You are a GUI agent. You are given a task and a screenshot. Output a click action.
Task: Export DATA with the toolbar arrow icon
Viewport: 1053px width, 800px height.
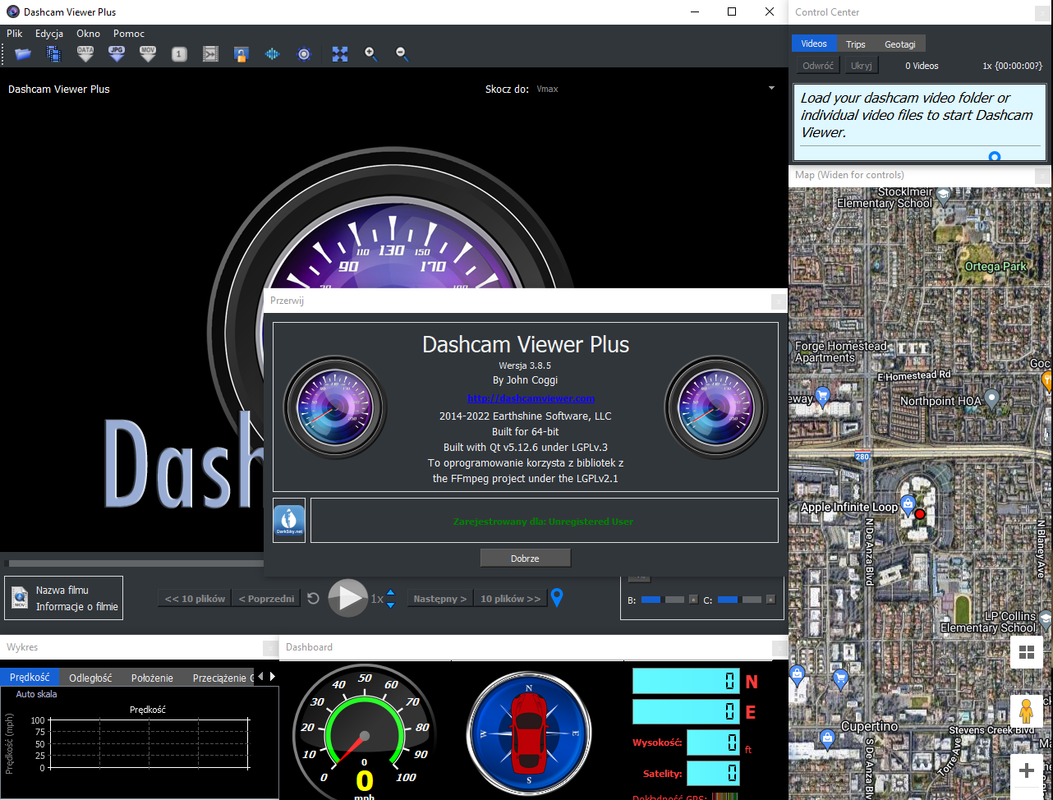click(85, 54)
